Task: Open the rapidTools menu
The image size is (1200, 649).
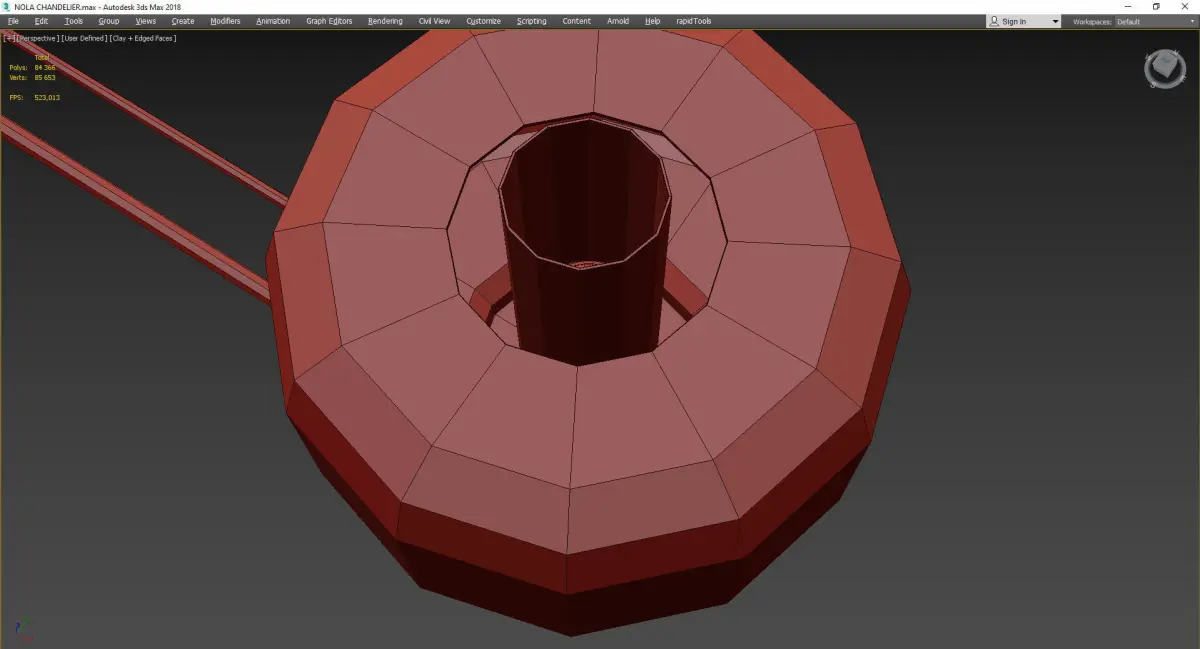Action: pyautogui.click(x=695, y=21)
